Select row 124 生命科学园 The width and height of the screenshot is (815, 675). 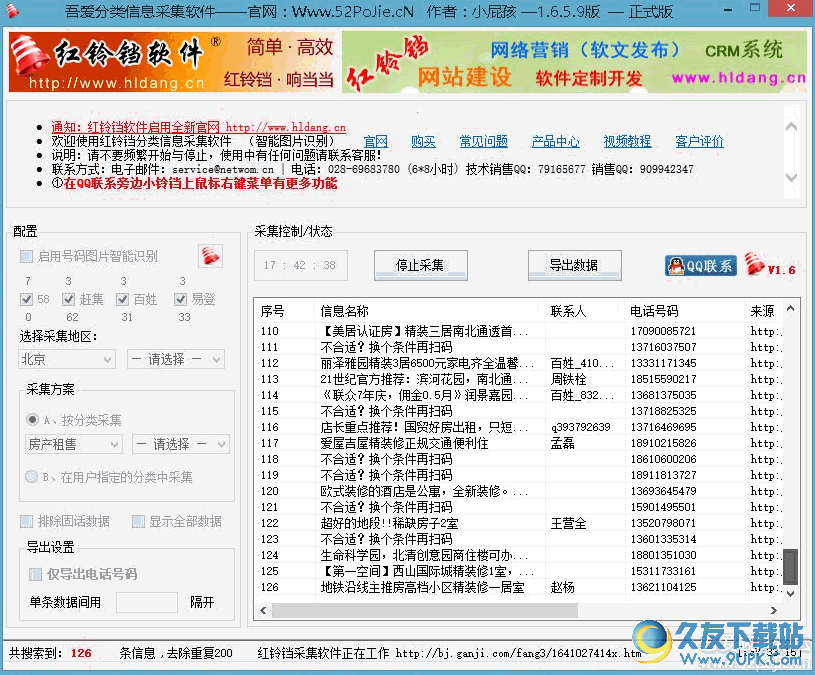[x=519, y=555]
